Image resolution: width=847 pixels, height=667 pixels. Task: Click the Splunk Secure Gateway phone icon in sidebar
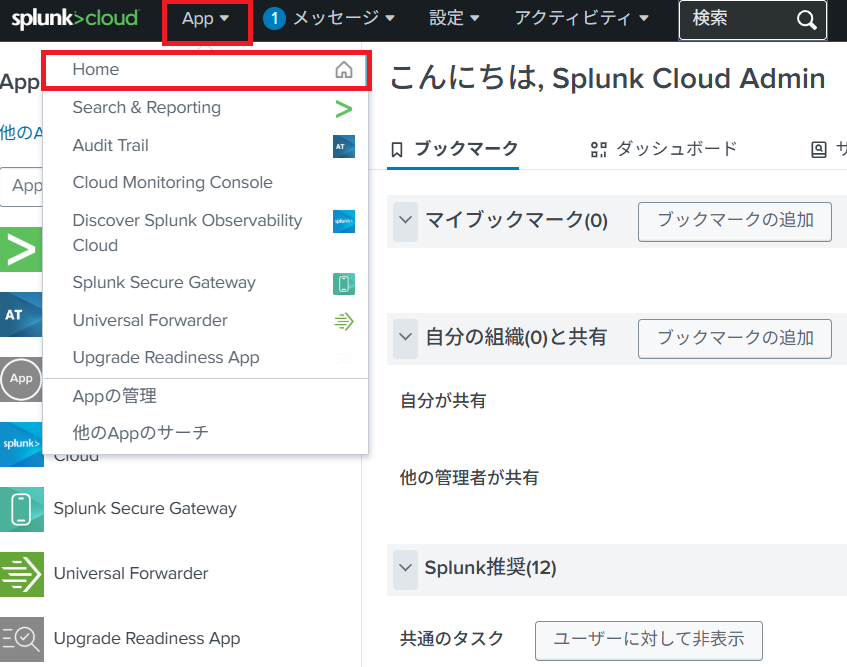pyautogui.click(x=21, y=509)
